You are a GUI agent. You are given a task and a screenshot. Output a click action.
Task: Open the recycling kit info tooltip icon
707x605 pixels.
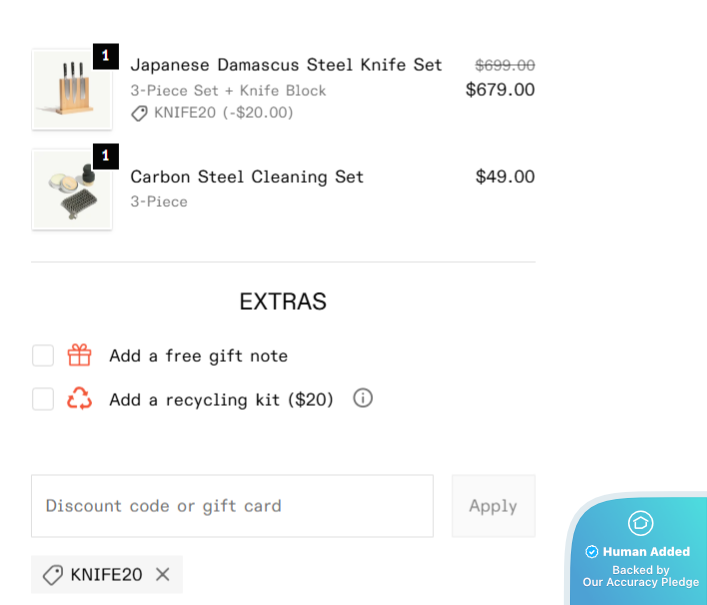pos(363,398)
